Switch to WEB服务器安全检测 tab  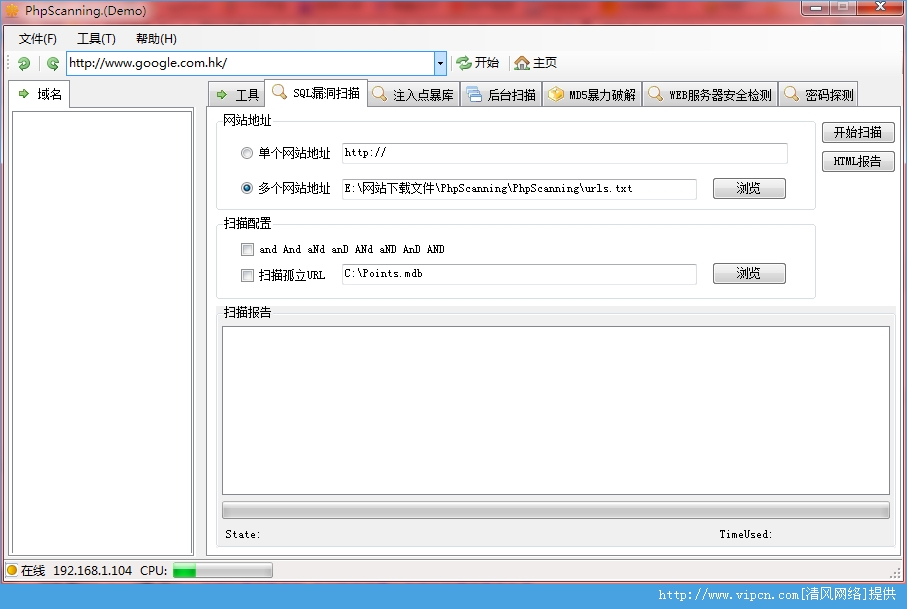pos(710,95)
